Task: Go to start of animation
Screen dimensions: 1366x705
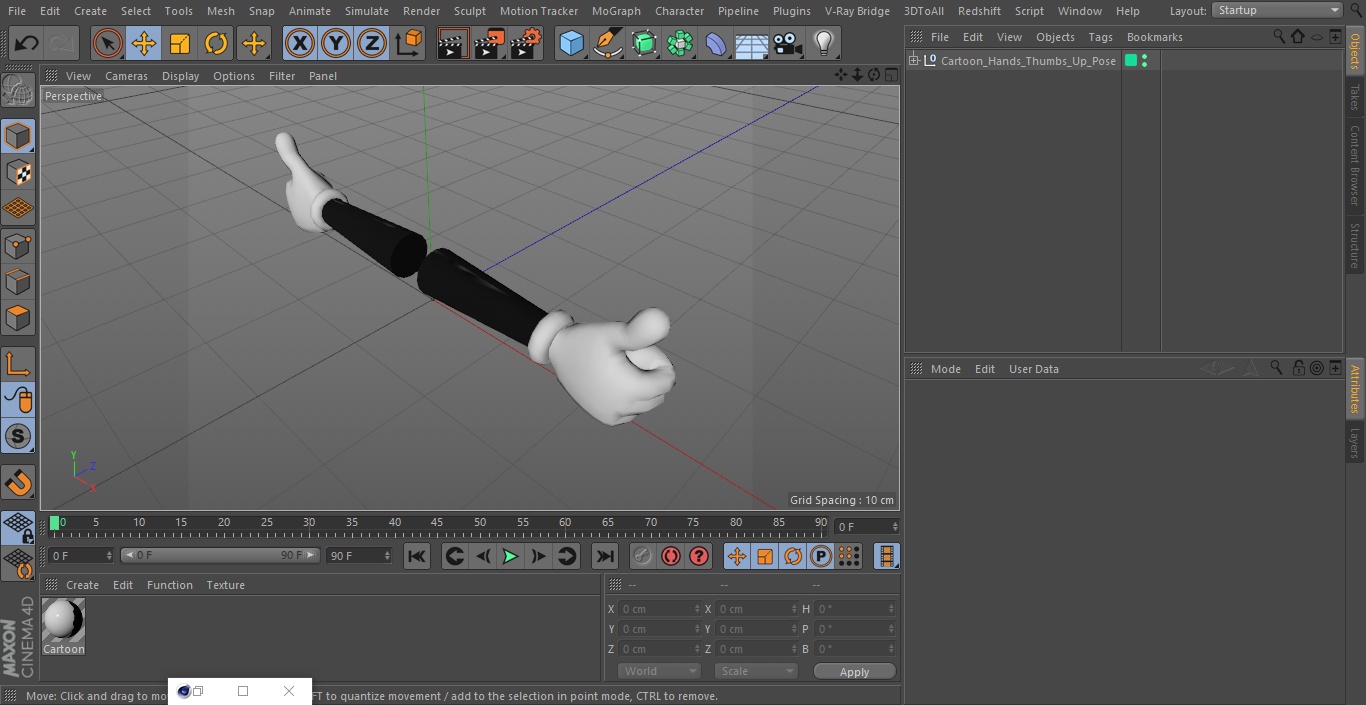Action: (417, 556)
